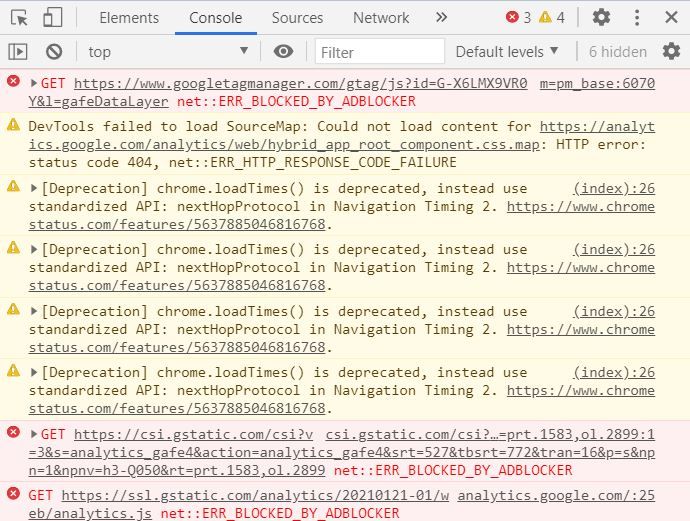The width and height of the screenshot is (690, 521).
Task: Focus the Filter input field
Action: 379,52
